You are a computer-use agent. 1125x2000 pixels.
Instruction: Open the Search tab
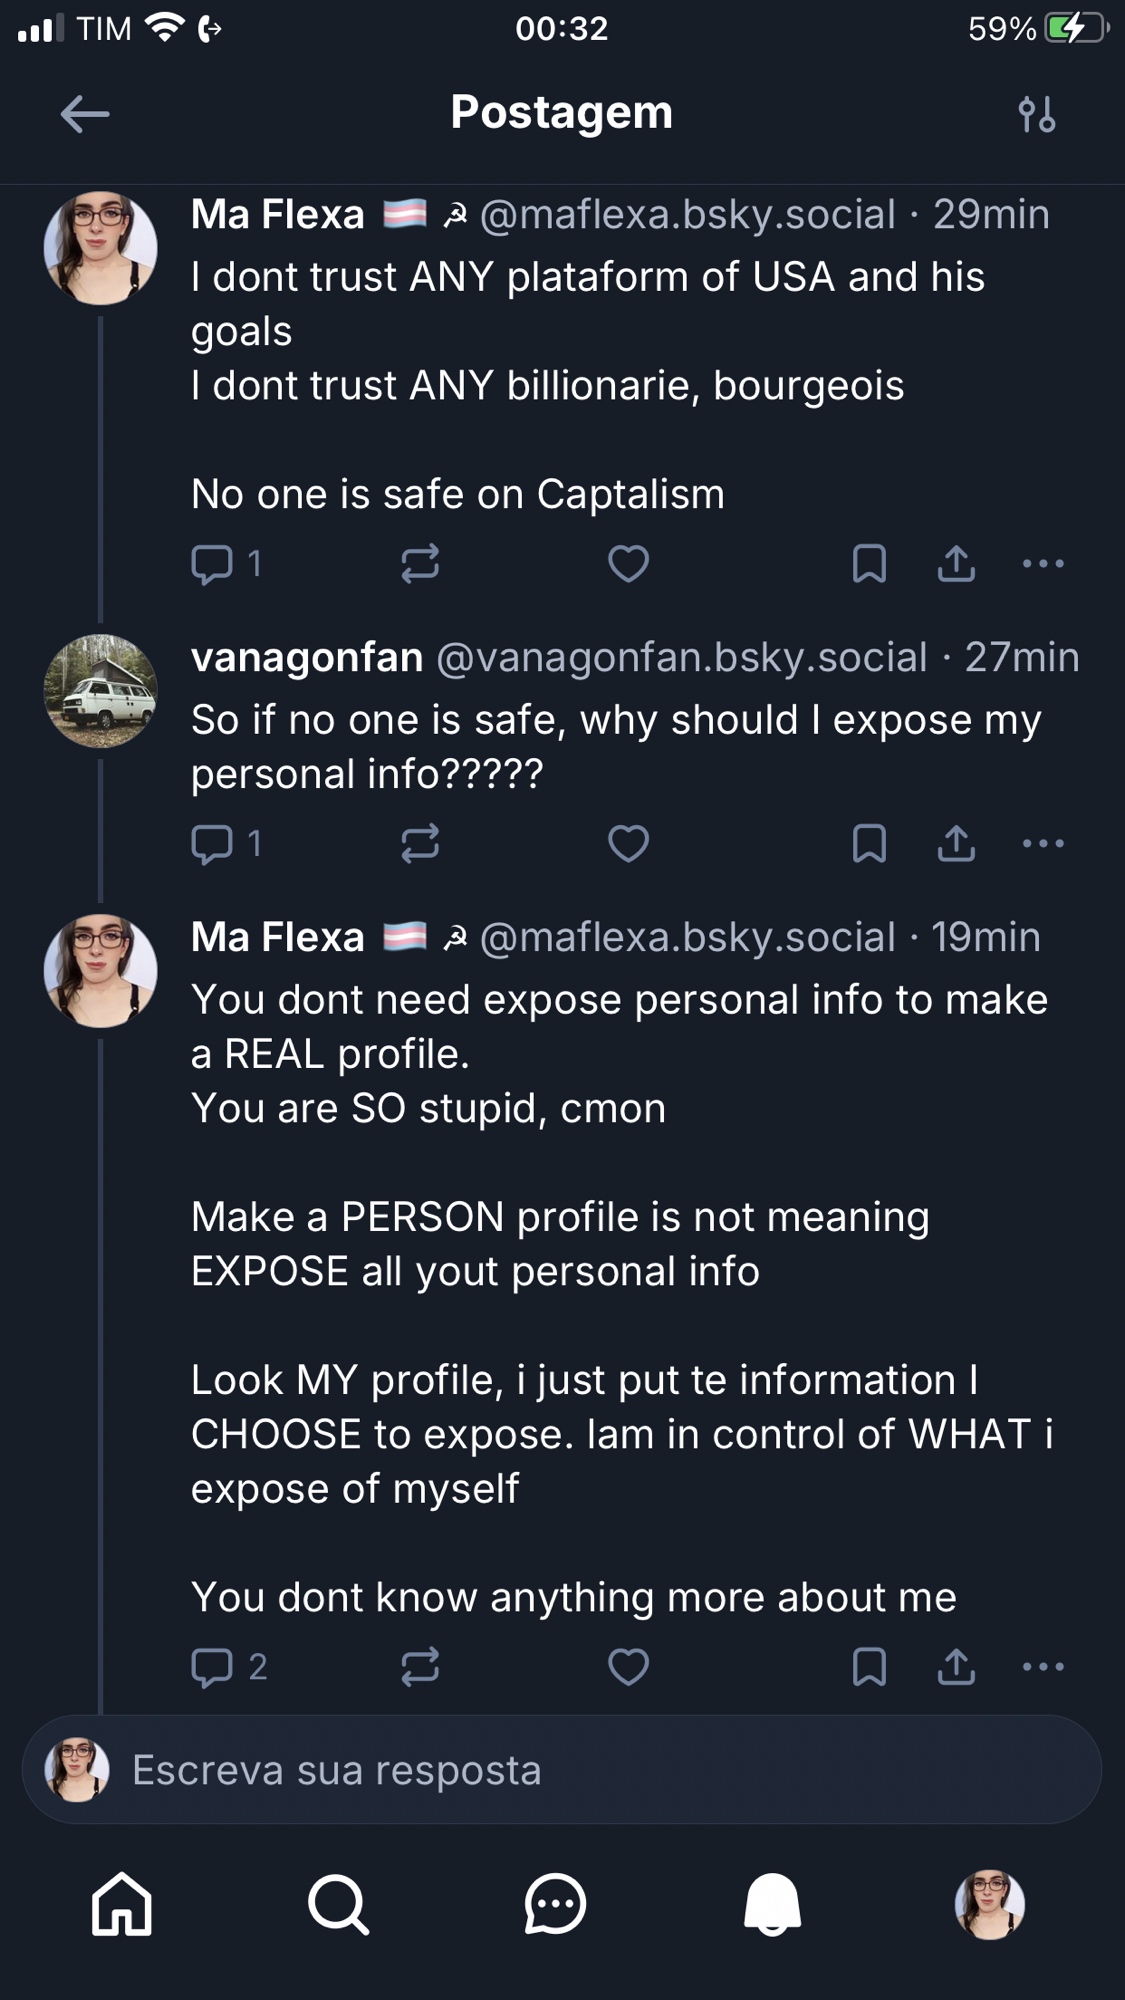click(x=338, y=1904)
